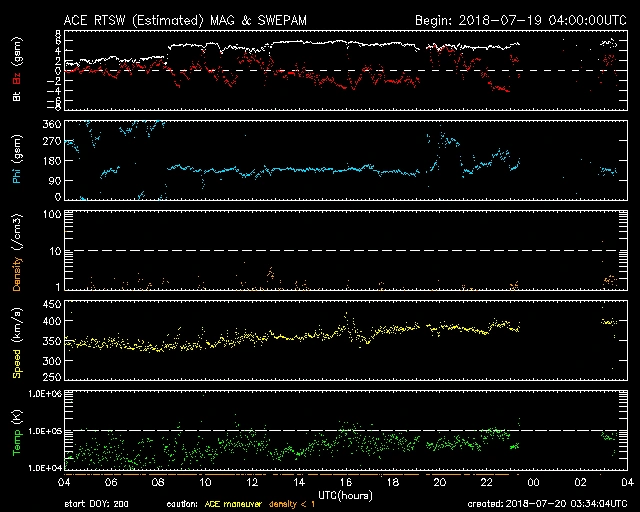The image size is (640, 512).
Task: Click the '250' tick on the Speed axis
Action: coord(52,377)
